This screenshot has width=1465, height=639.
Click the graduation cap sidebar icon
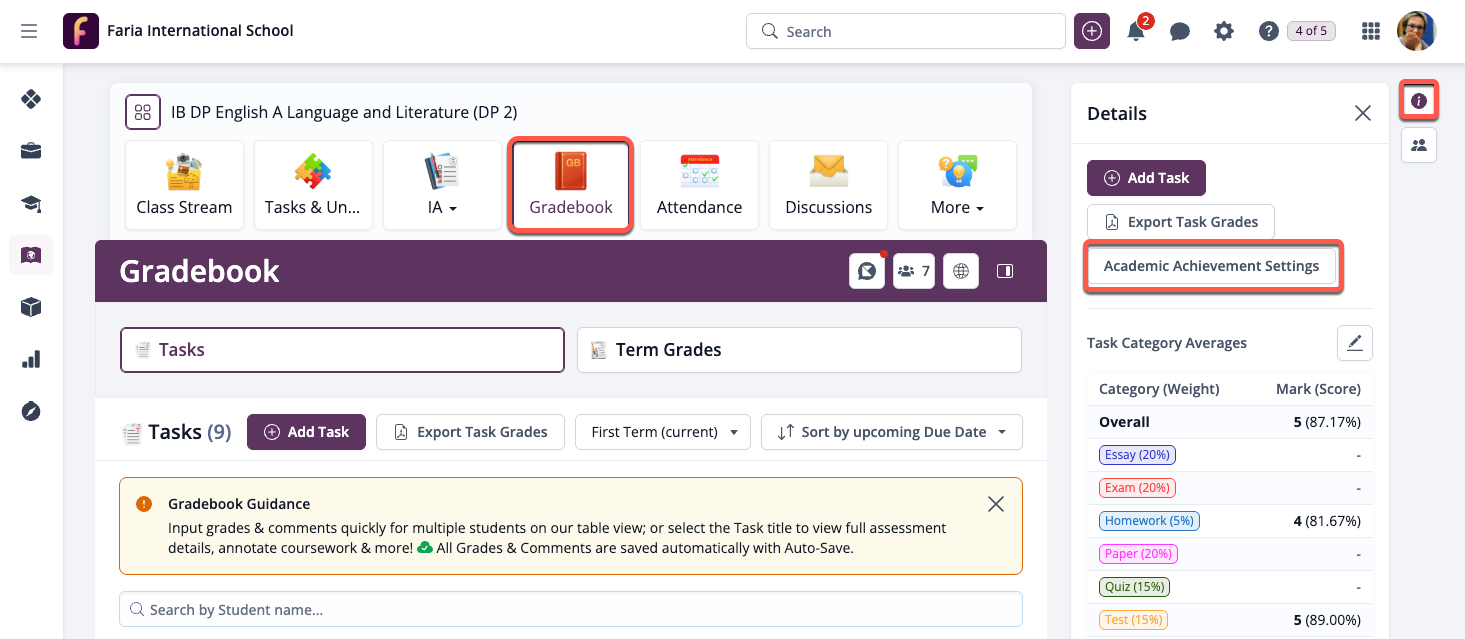point(31,204)
